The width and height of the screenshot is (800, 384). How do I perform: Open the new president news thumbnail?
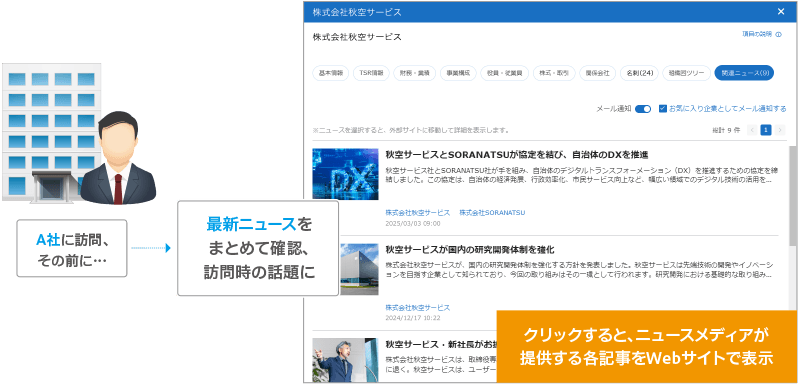point(345,360)
